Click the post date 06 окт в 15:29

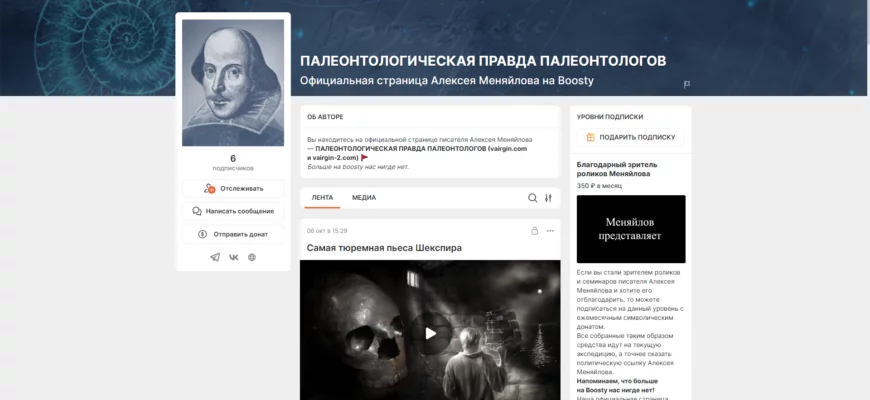(327, 231)
